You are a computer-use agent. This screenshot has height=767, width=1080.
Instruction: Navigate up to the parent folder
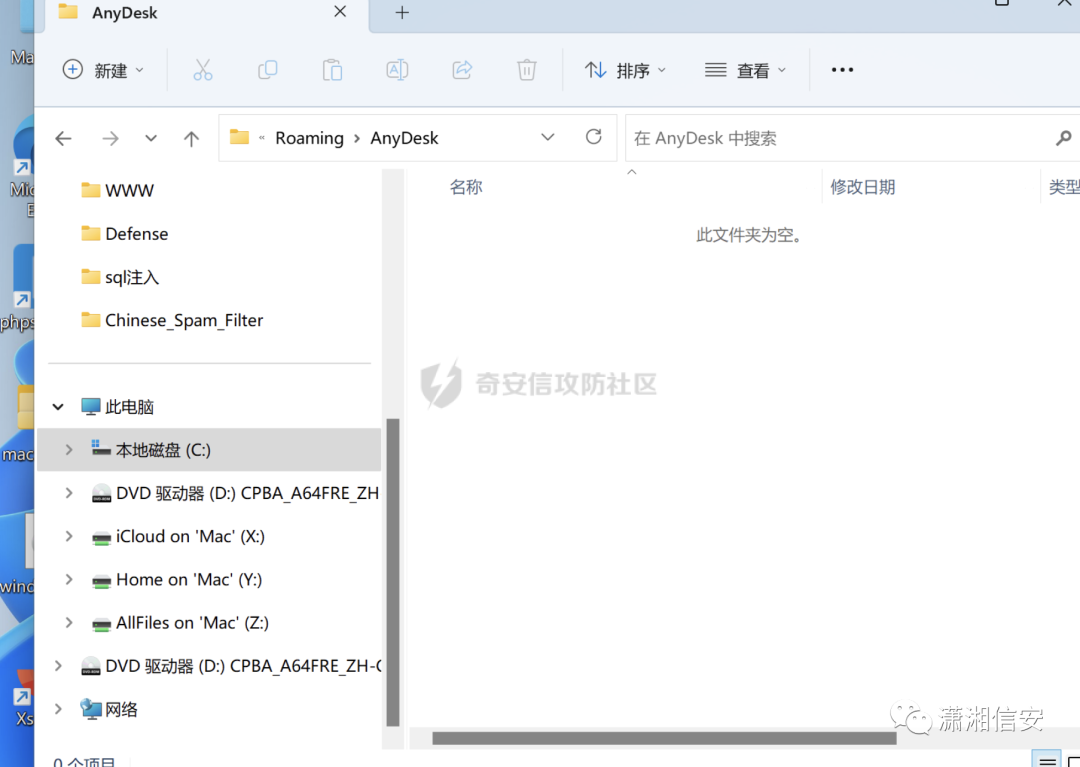point(191,137)
